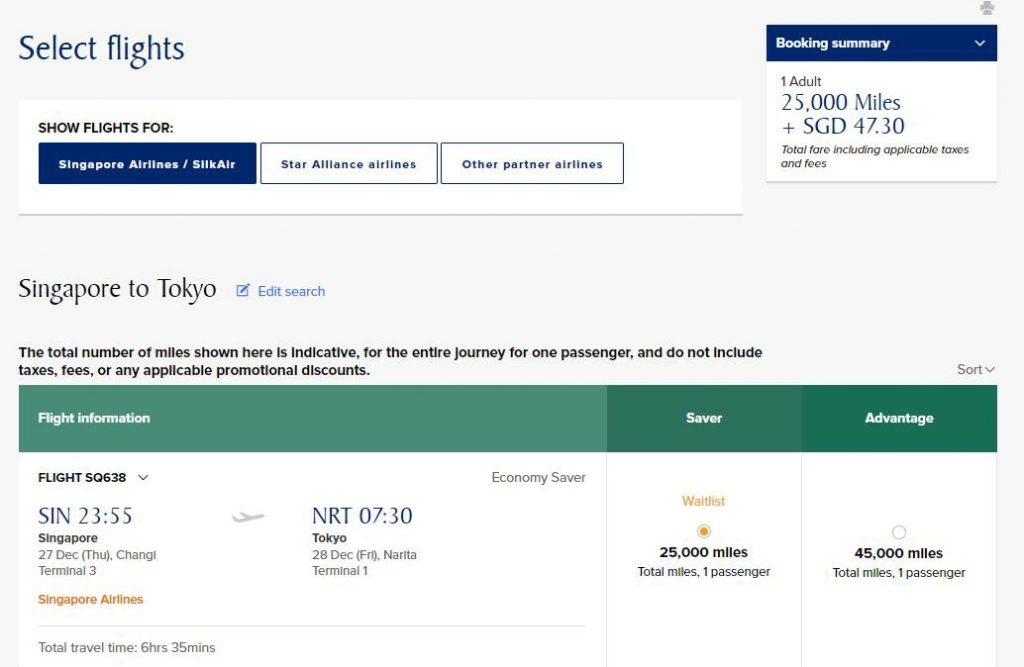Switch to the Star Alliance airlines tab

348,163
